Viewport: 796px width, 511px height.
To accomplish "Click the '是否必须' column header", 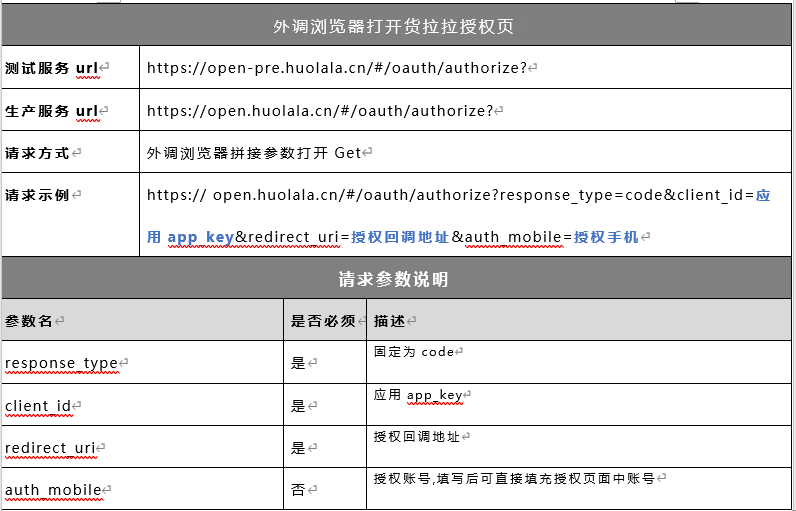I will coord(323,321).
